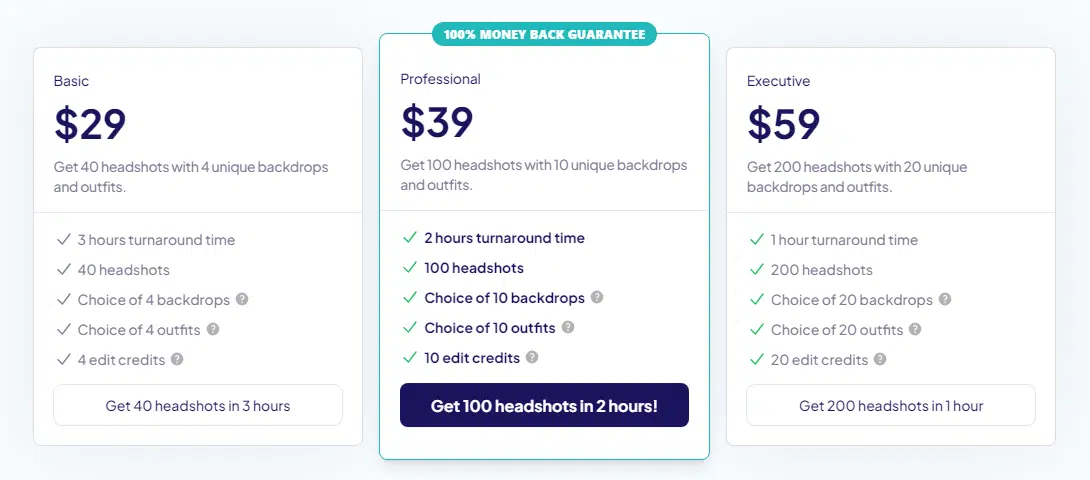1090x480 pixels.
Task: Show info icon for Choice of 10 outfits
Action: 568,327
